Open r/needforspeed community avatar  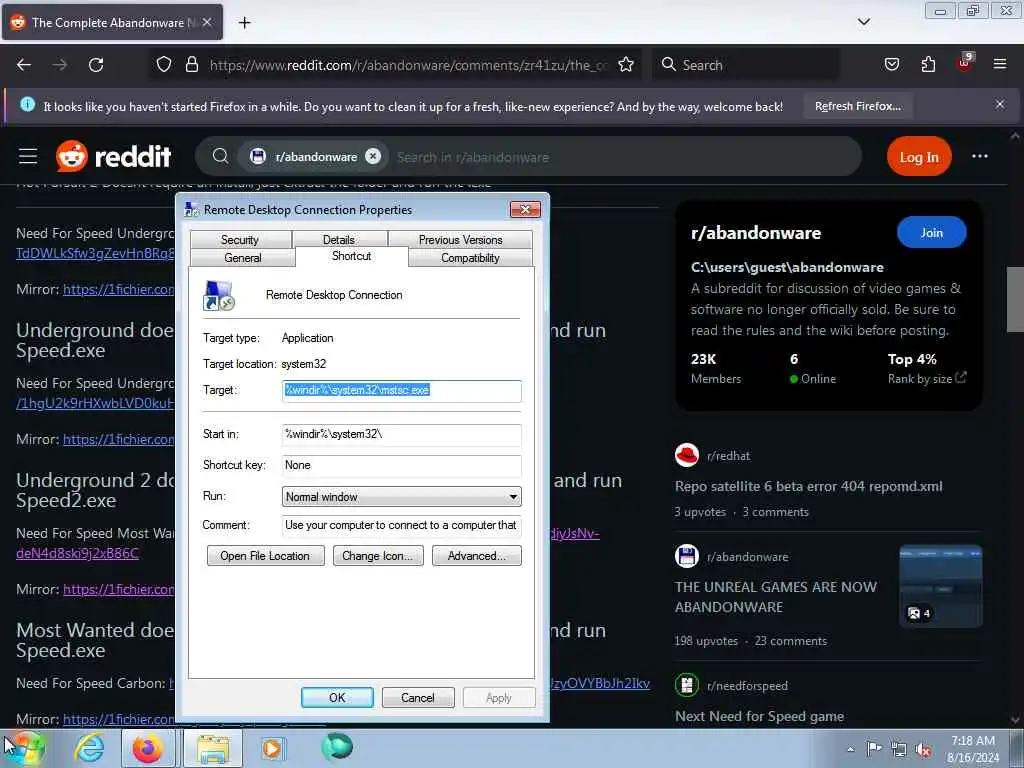click(x=687, y=685)
